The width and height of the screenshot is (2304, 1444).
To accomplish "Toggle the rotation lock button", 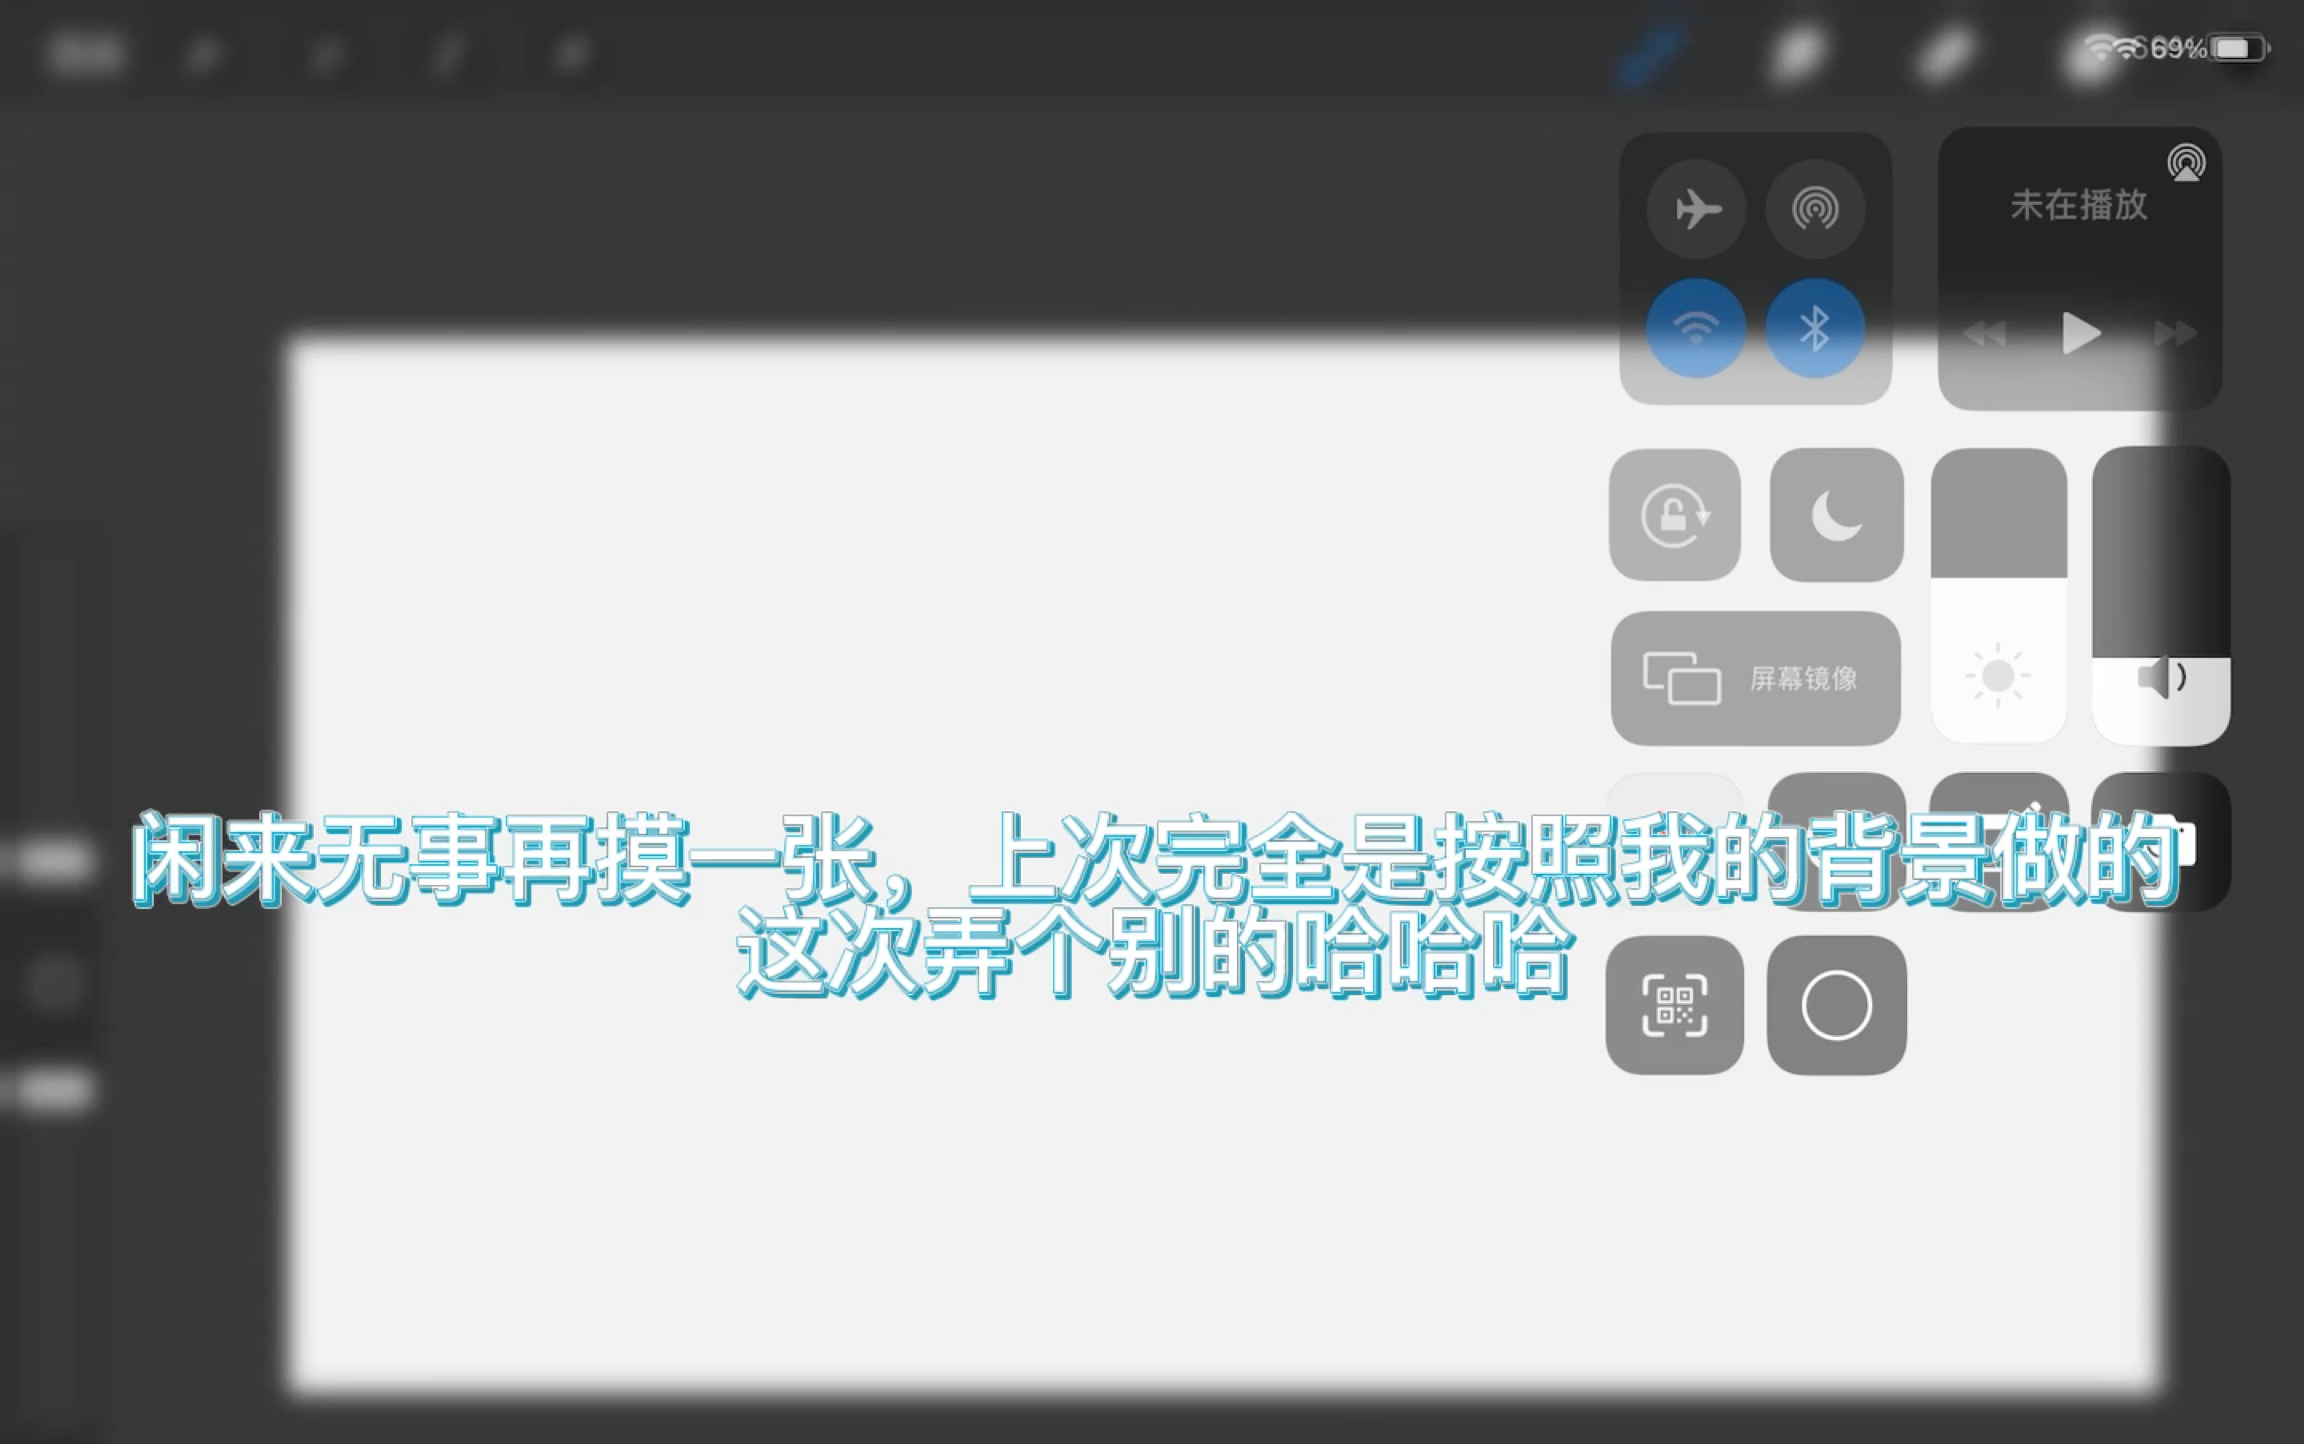I will [1675, 515].
